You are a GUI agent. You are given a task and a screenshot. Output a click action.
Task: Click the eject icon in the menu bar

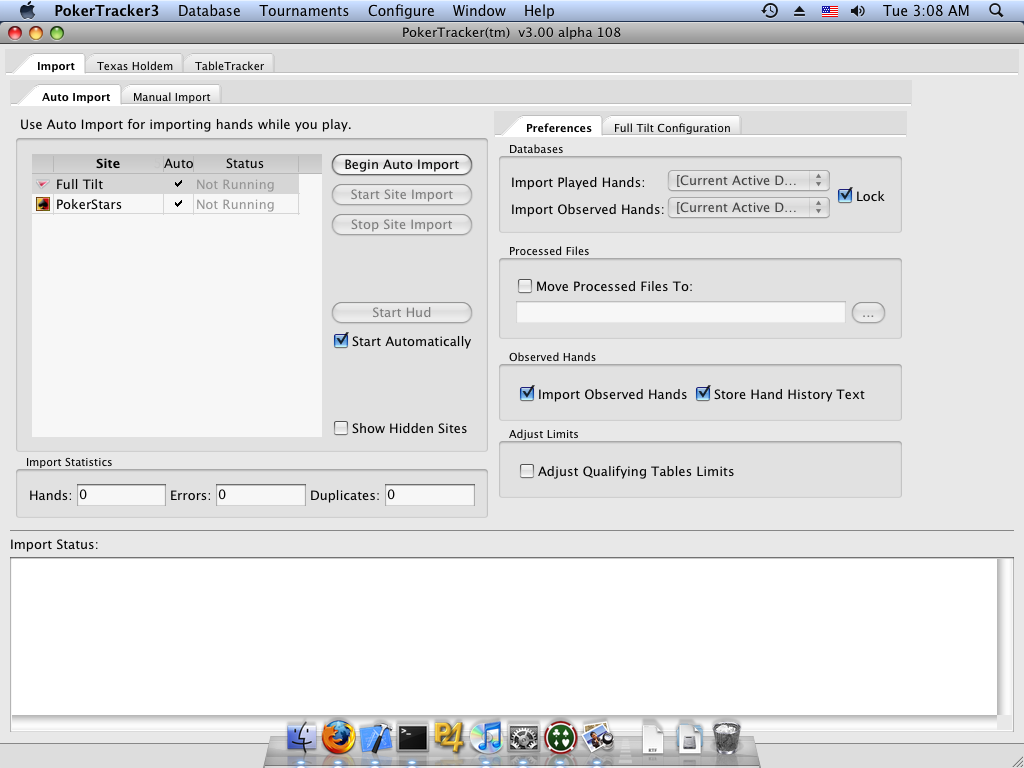[799, 11]
